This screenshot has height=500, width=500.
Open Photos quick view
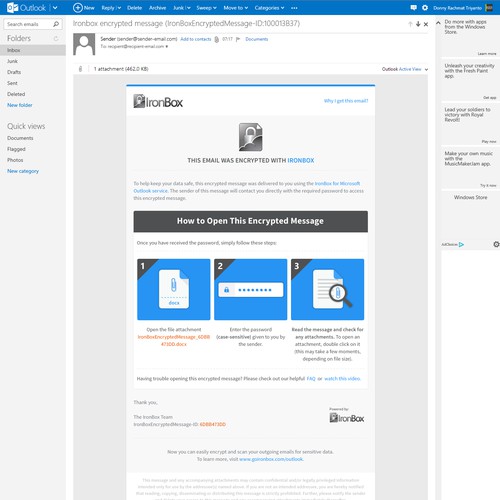[x=15, y=160]
